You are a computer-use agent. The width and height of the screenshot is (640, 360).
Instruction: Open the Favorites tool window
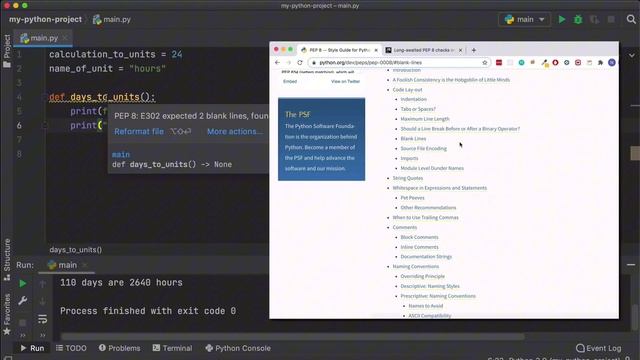click(7, 314)
